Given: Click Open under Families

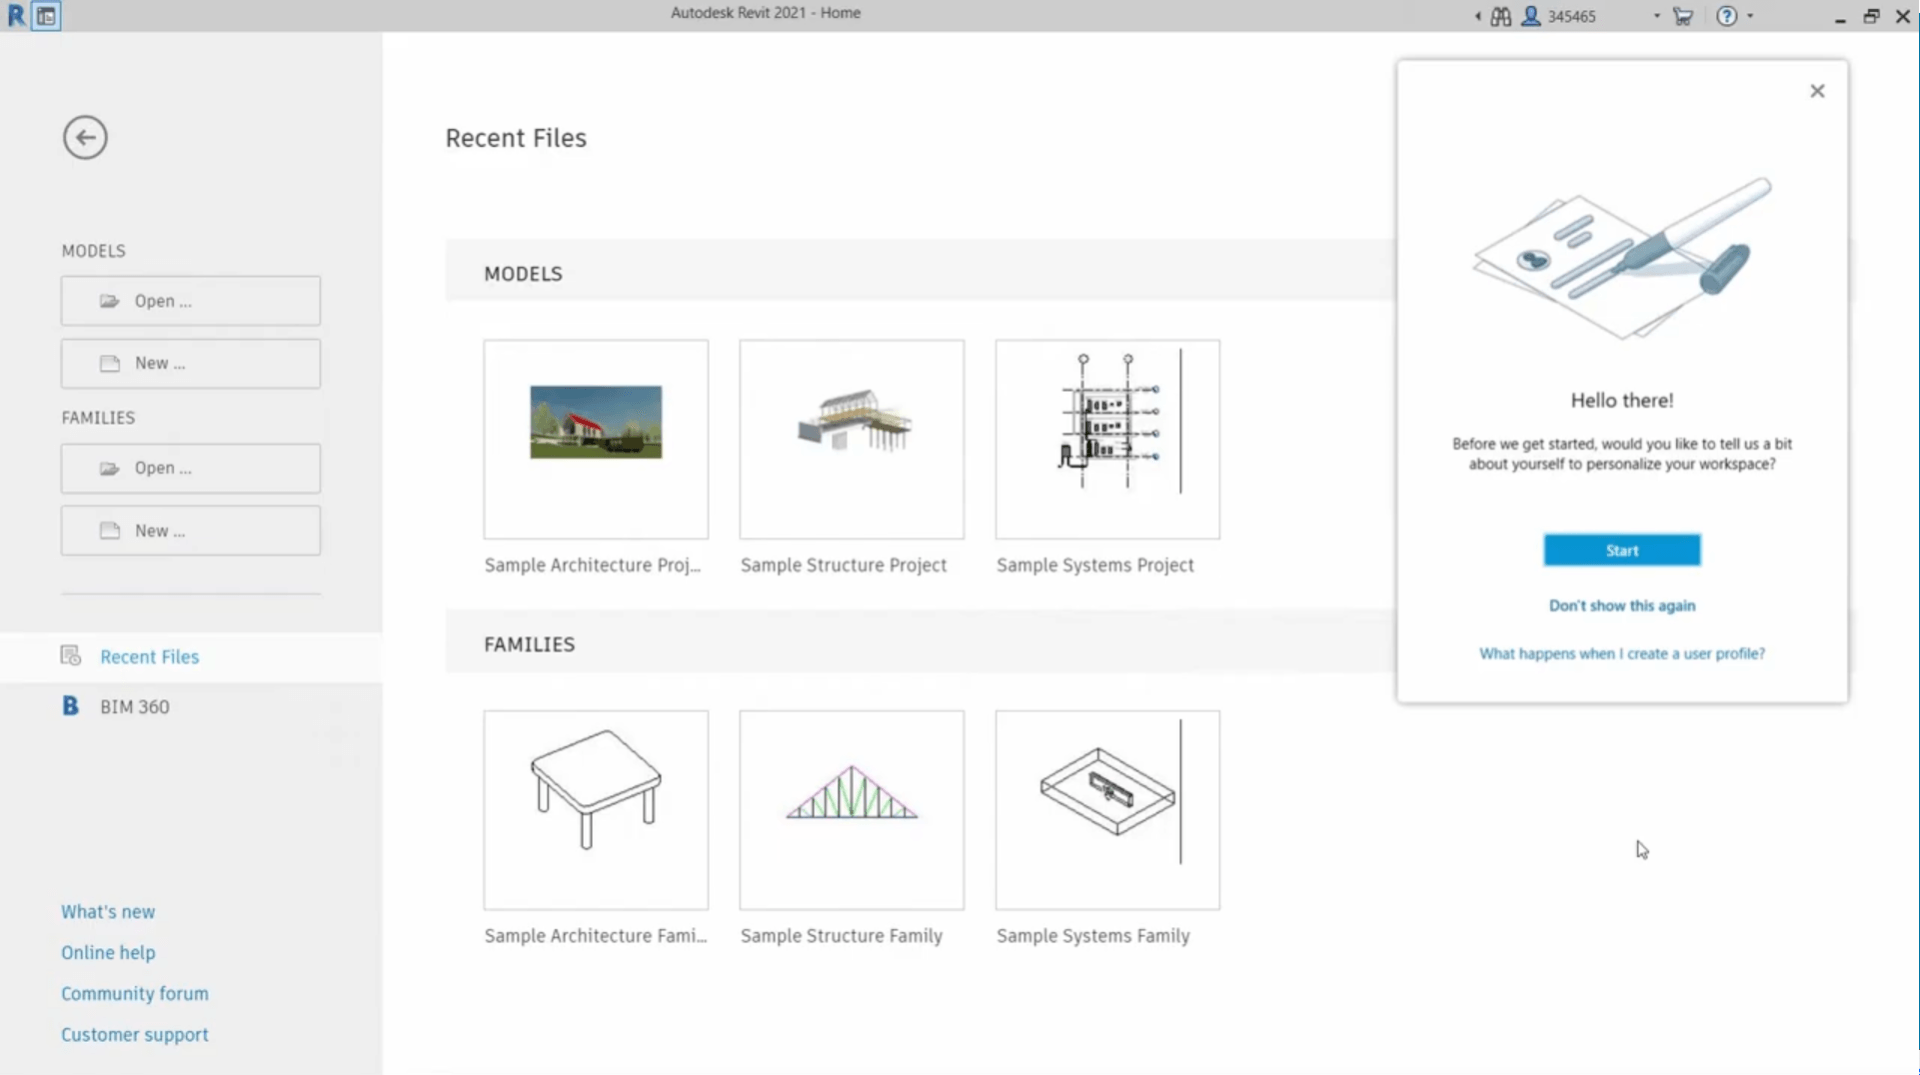Looking at the screenshot, I should coord(191,468).
